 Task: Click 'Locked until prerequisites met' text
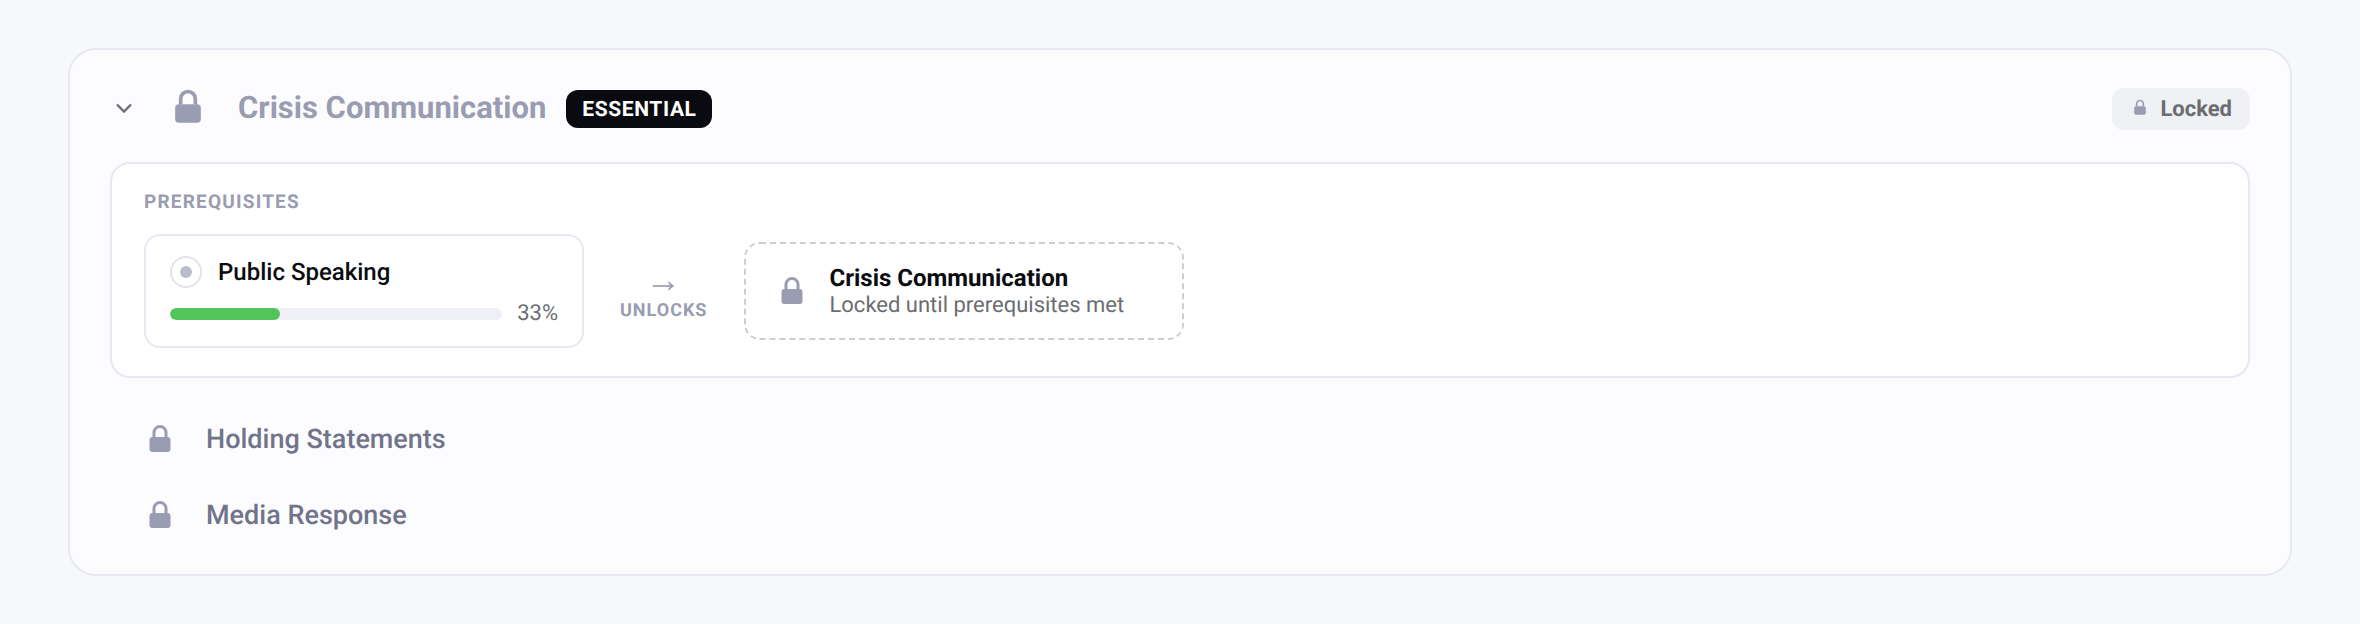[976, 305]
